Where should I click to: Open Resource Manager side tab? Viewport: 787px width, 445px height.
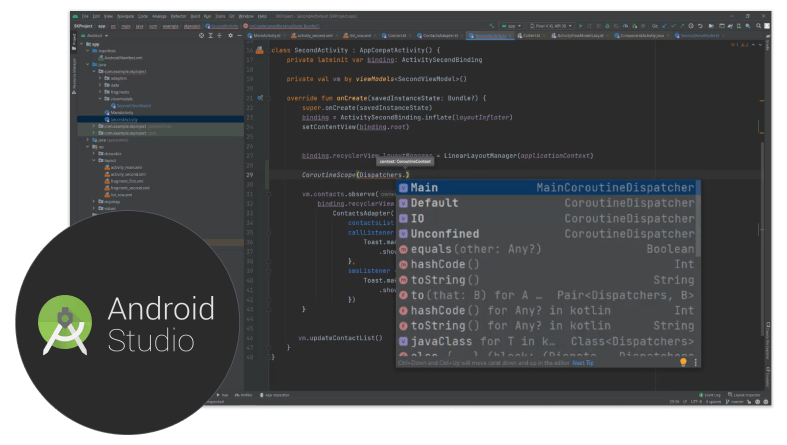point(74,75)
